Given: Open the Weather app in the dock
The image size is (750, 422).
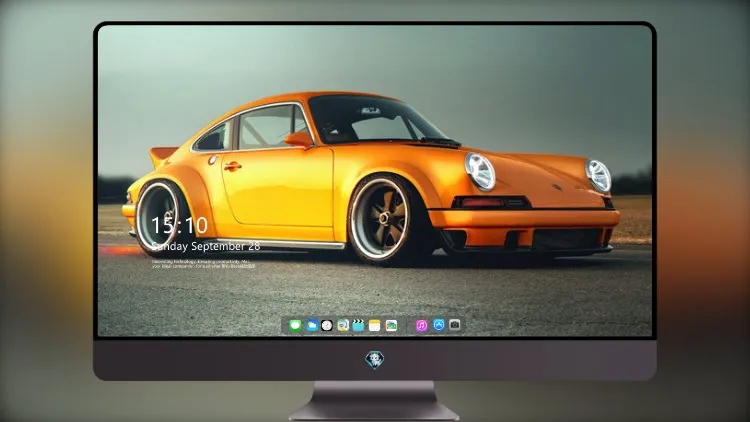Looking at the screenshot, I should click(312, 325).
